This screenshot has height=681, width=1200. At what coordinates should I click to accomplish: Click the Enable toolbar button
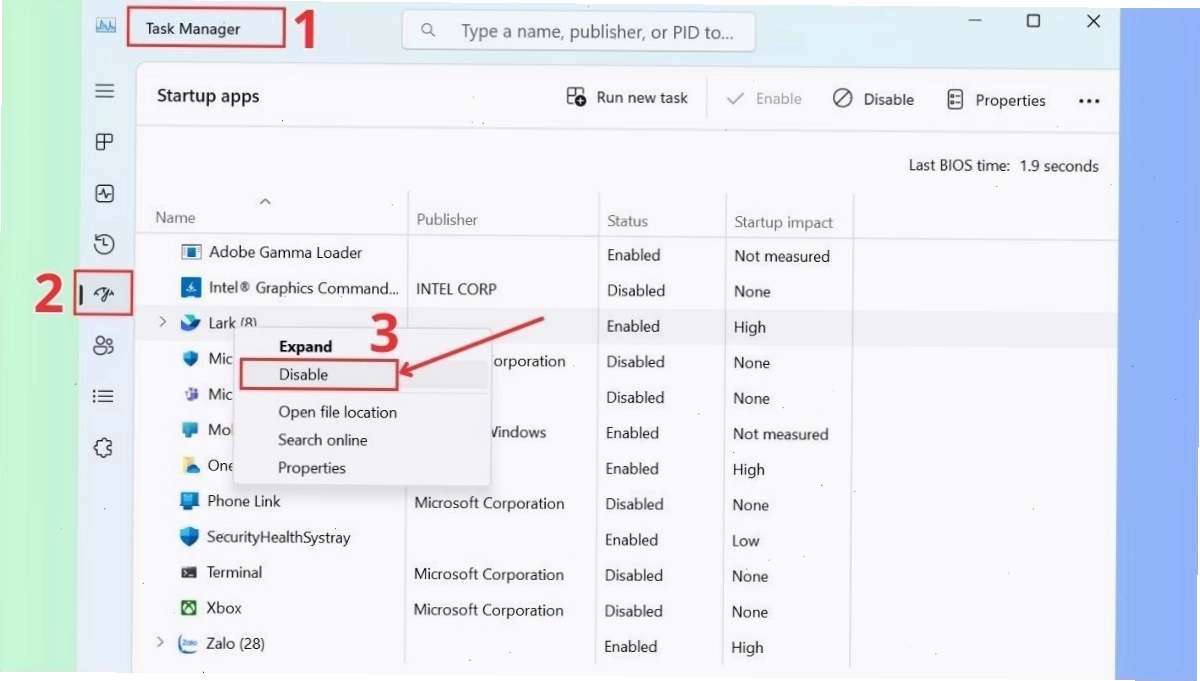764,99
